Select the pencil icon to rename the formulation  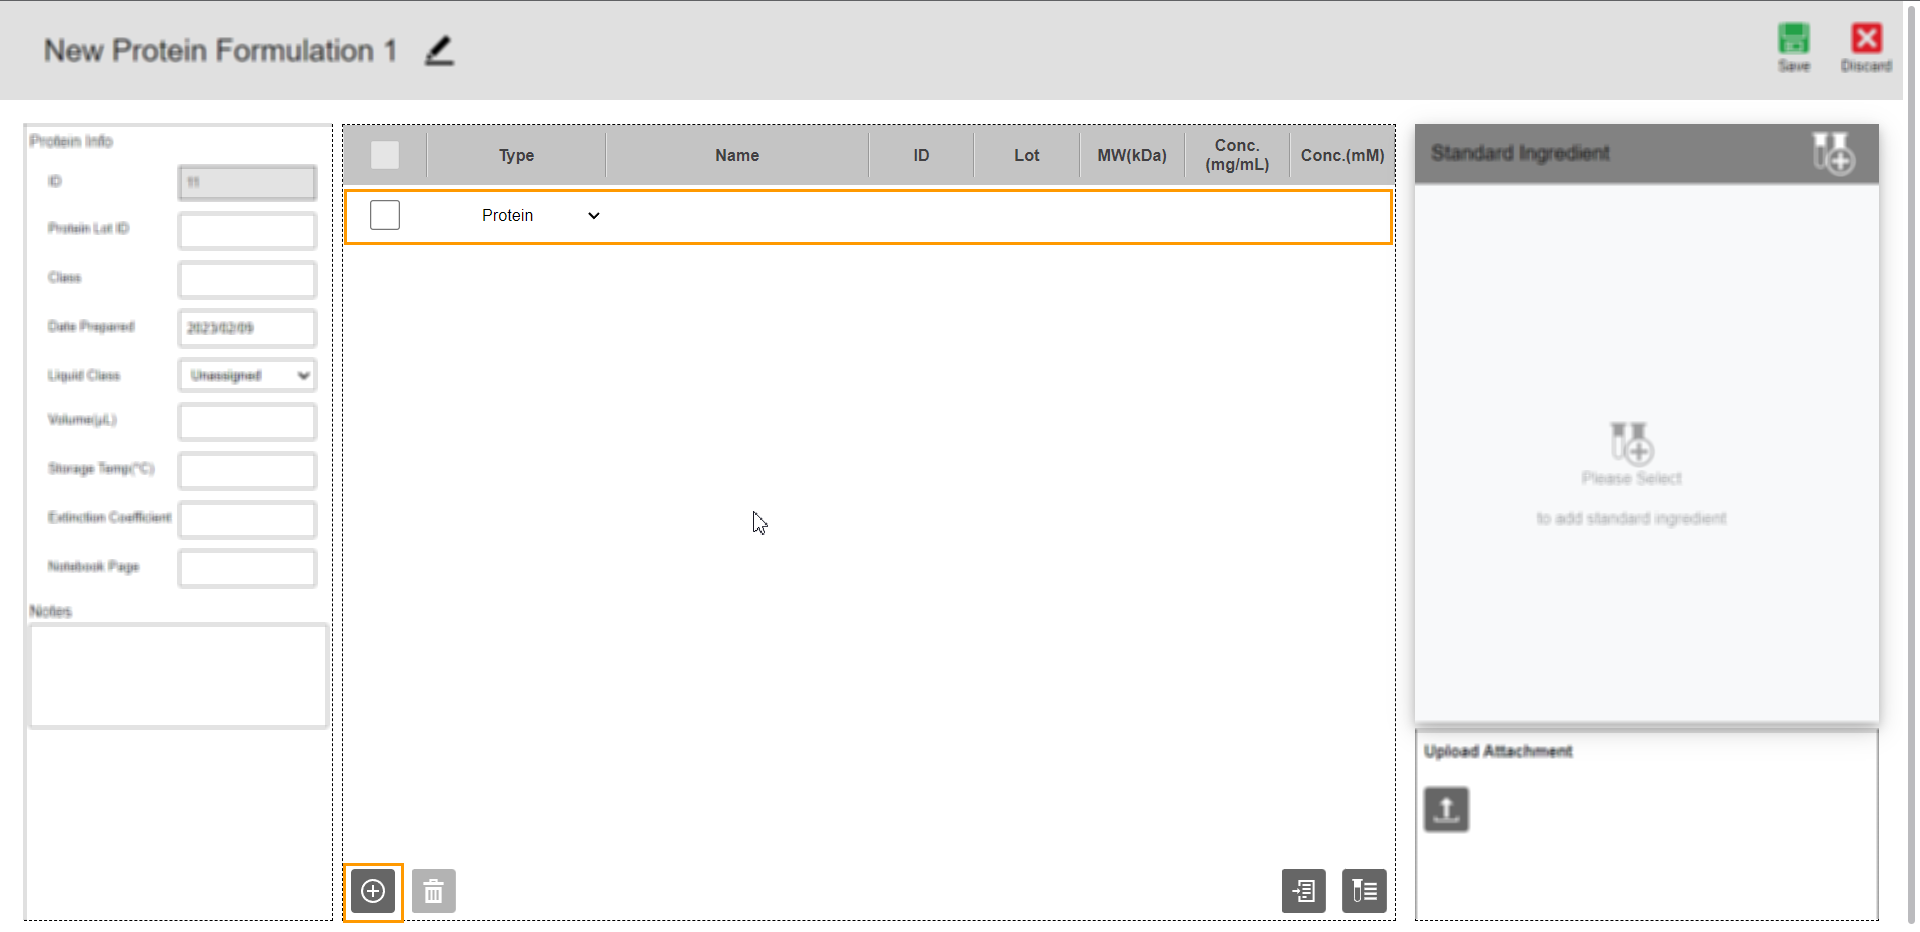(x=438, y=51)
